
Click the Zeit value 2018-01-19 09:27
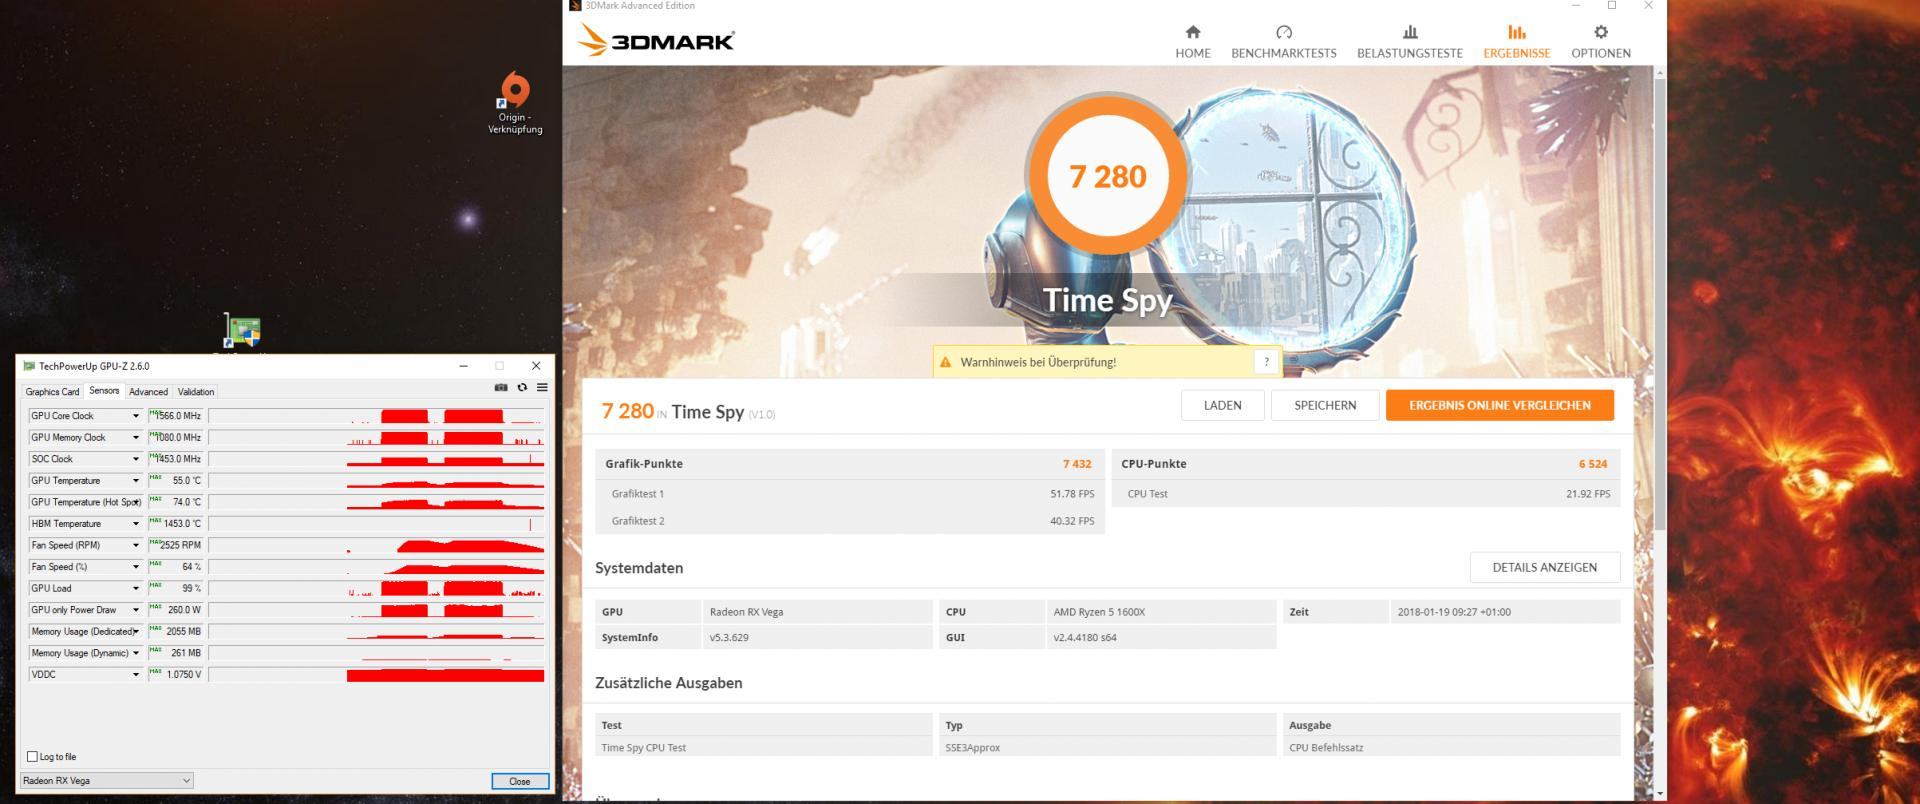coord(1454,612)
